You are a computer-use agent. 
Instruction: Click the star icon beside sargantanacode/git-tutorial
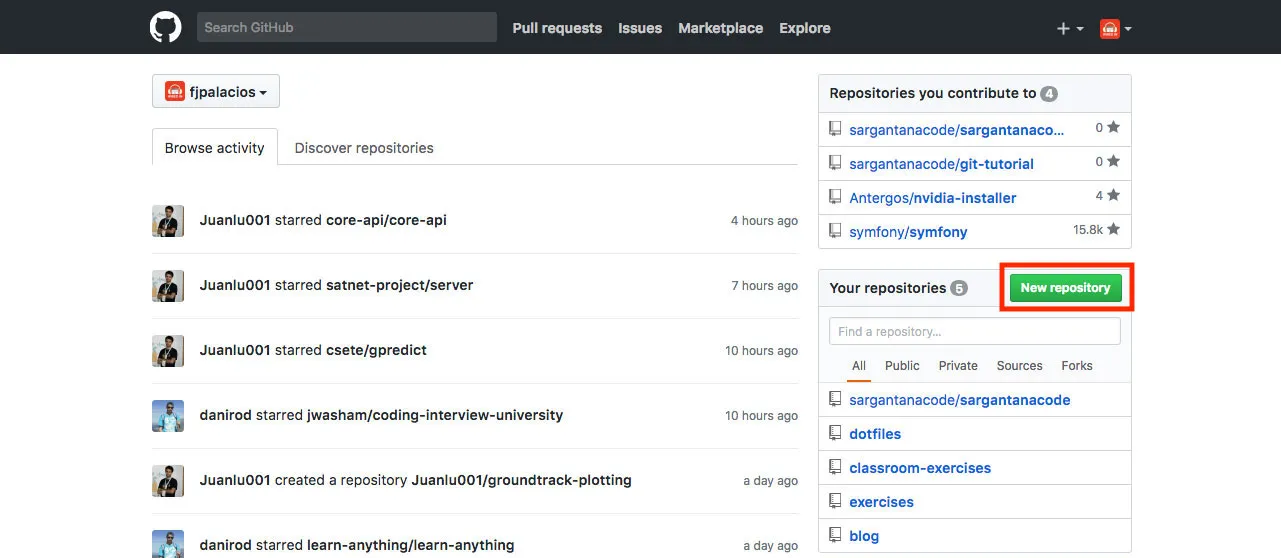point(1113,161)
